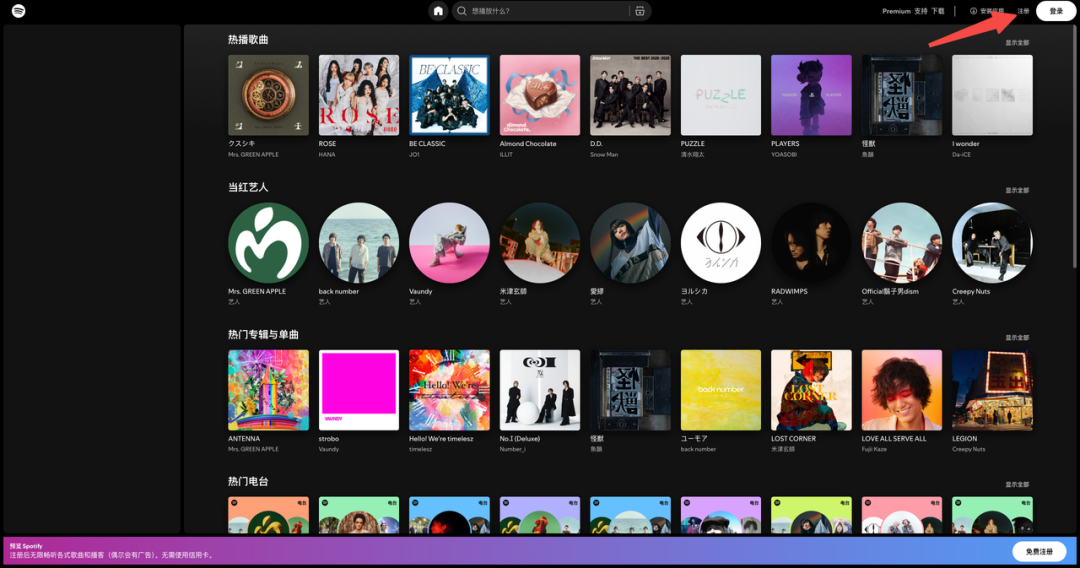Open the D.D. cover by Snow Man
Screen dimensions: 1080x568
630,95
